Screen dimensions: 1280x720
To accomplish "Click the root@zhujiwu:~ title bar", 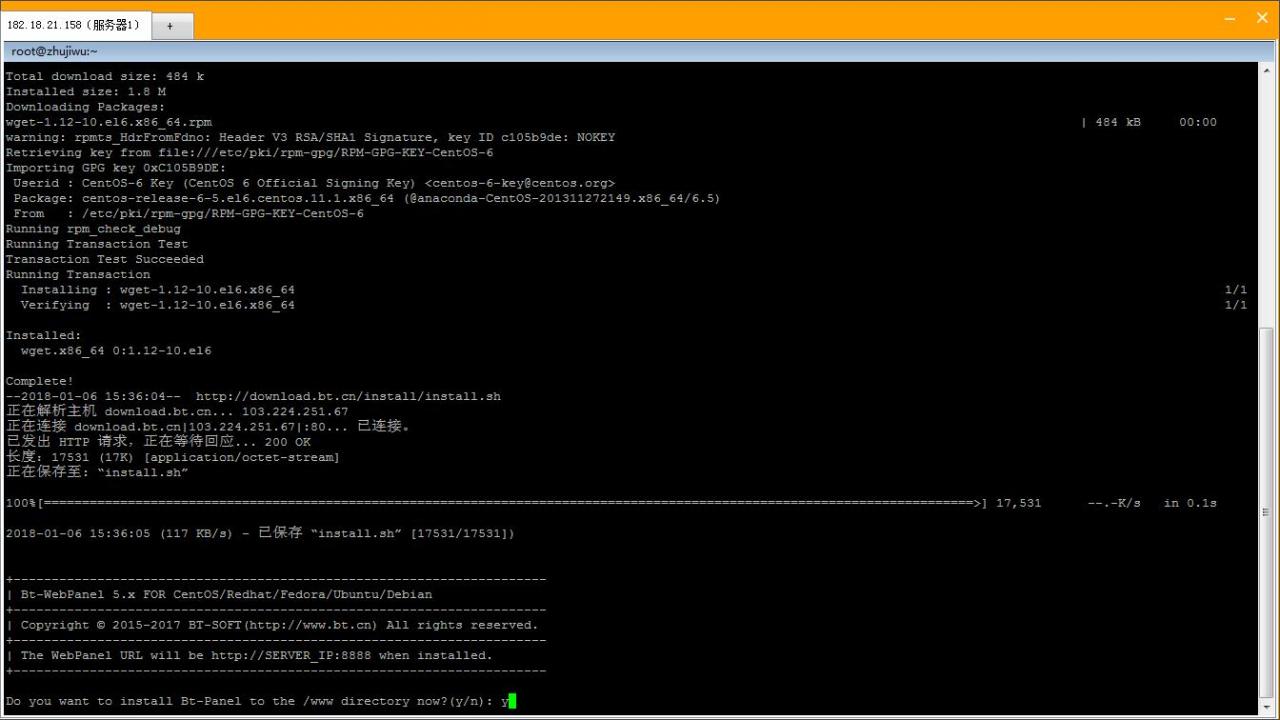I will [640, 51].
